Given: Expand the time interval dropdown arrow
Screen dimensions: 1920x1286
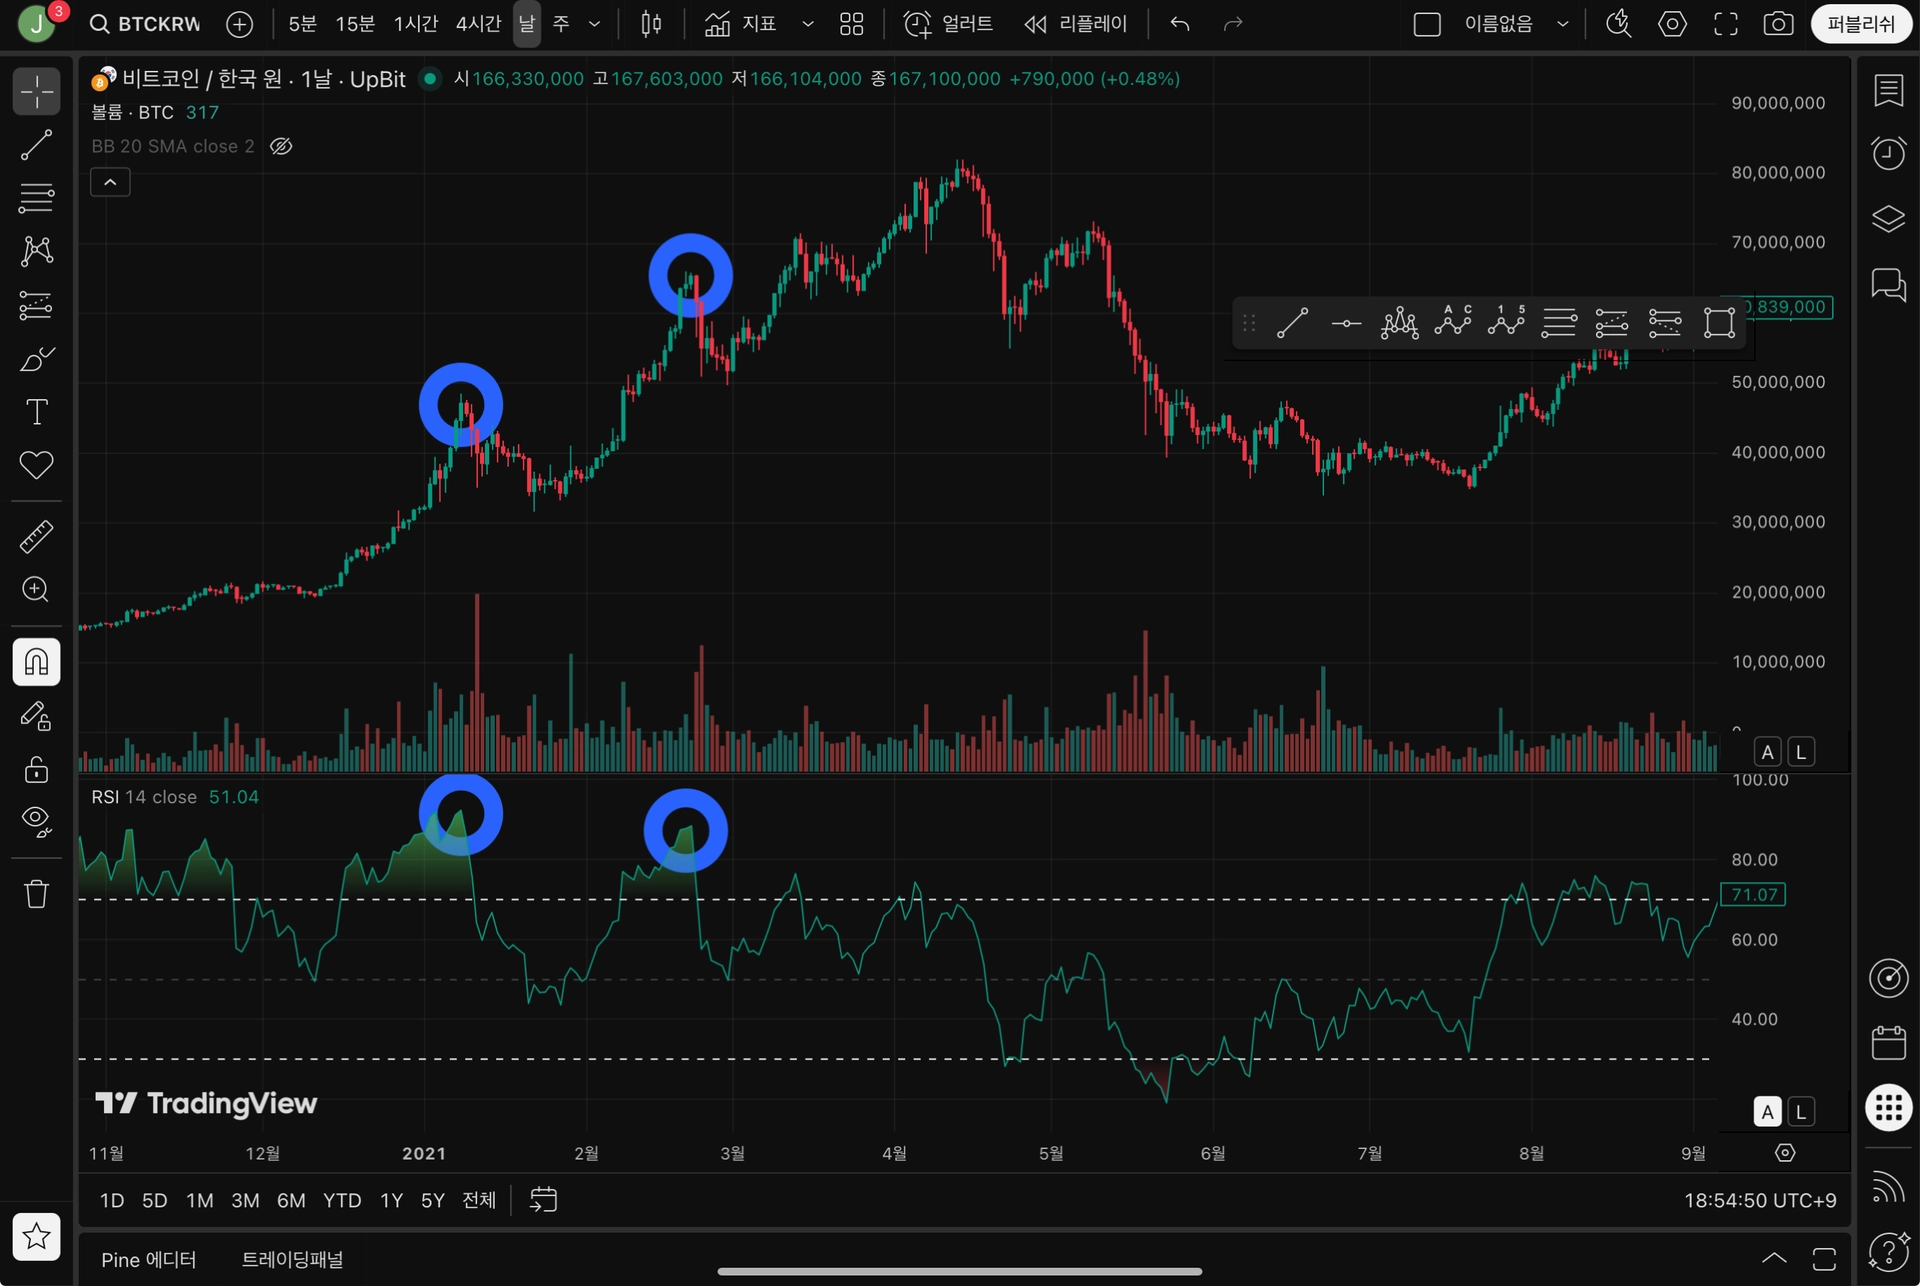Looking at the screenshot, I should 594,24.
